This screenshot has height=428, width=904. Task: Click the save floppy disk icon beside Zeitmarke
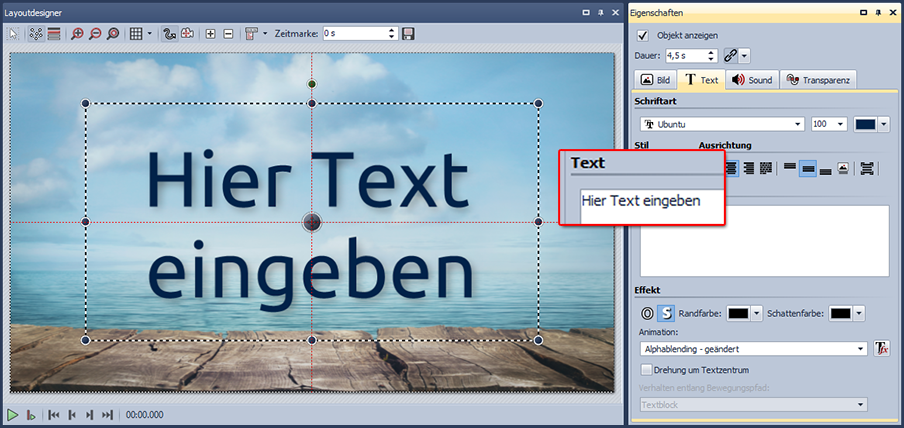tap(408, 33)
